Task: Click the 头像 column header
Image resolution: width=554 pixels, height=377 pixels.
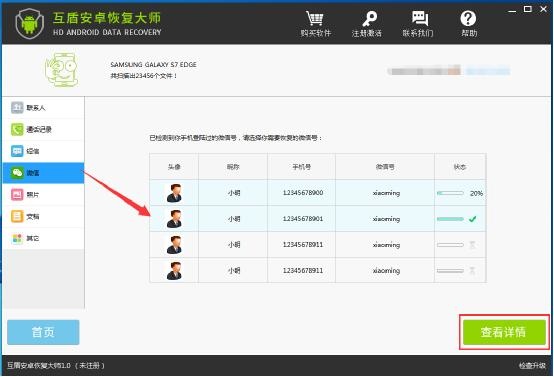Action: pyautogui.click(x=174, y=167)
